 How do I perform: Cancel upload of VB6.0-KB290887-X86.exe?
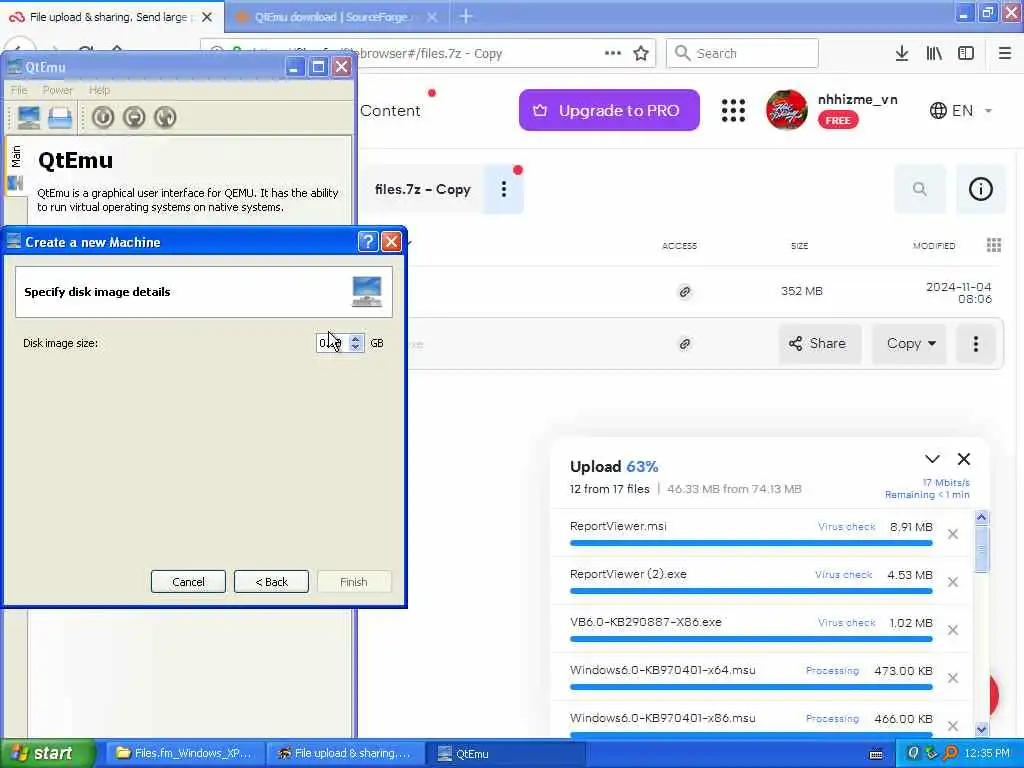click(953, 630)
